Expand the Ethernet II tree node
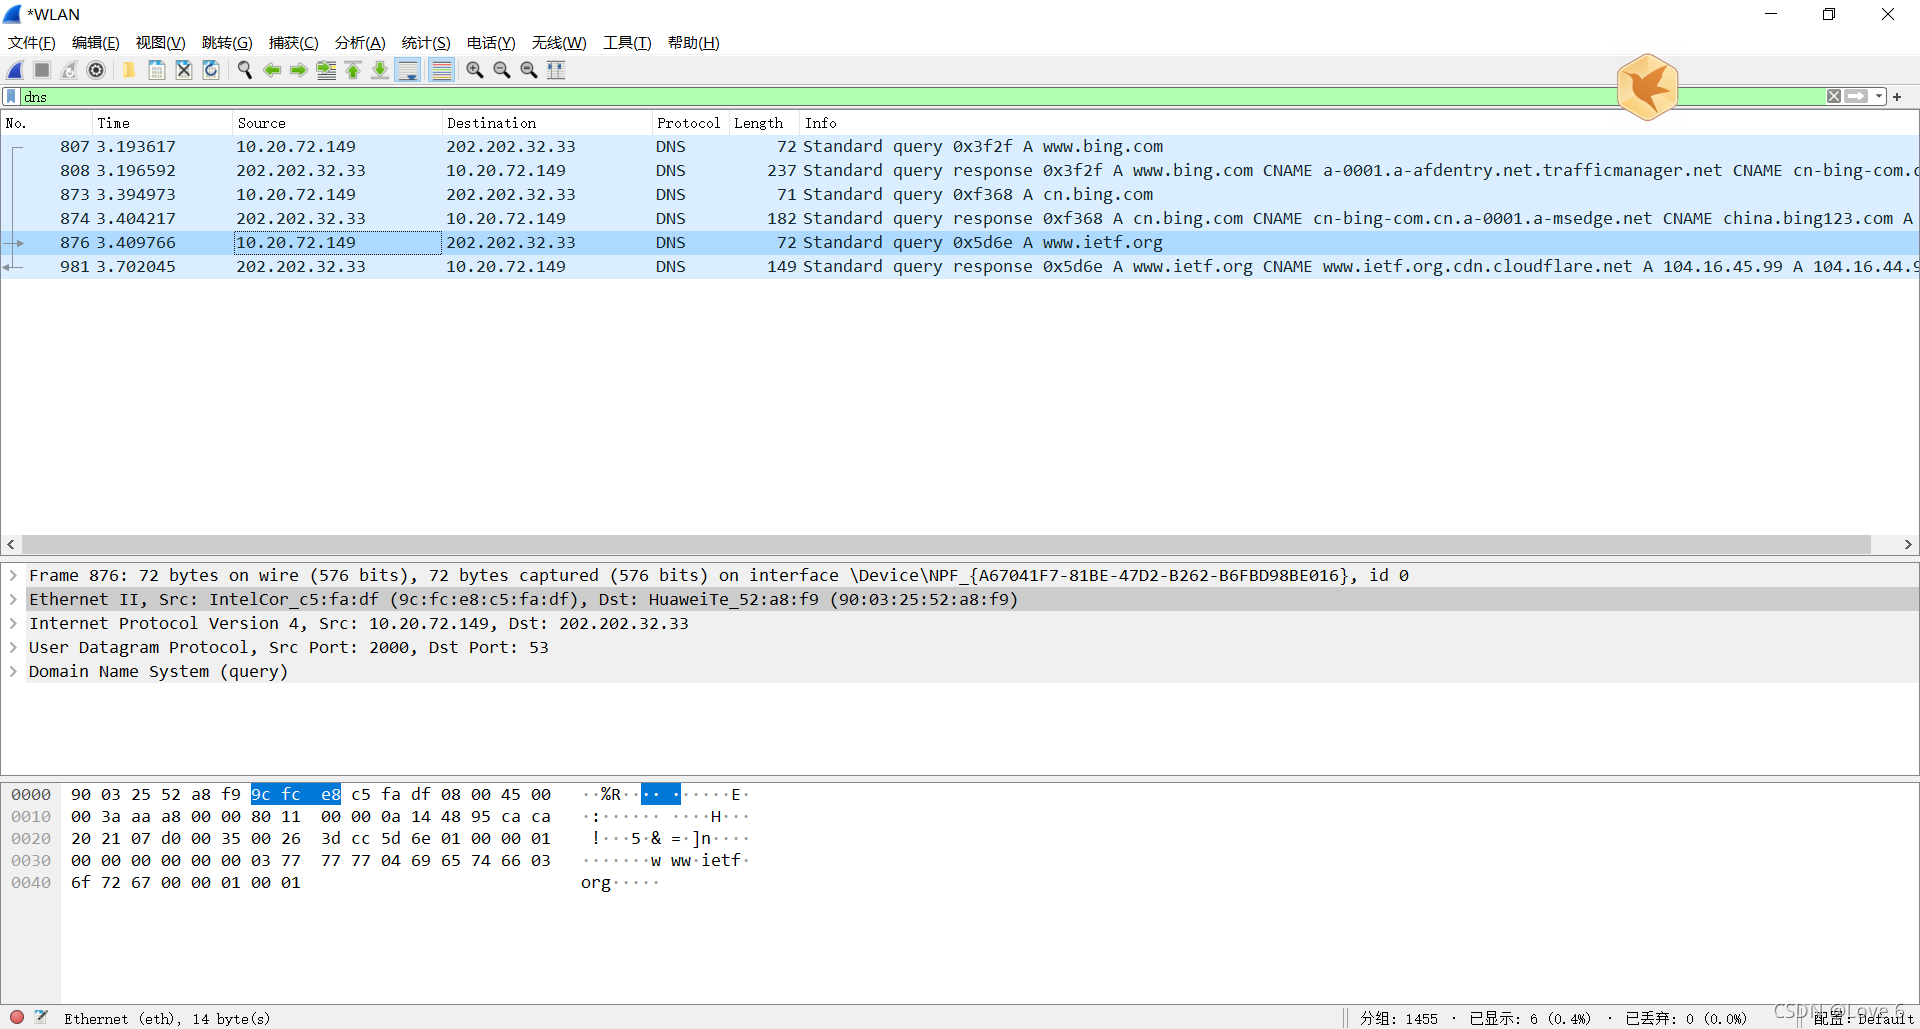This screenshot has width=1920, height=1029. 13,599
